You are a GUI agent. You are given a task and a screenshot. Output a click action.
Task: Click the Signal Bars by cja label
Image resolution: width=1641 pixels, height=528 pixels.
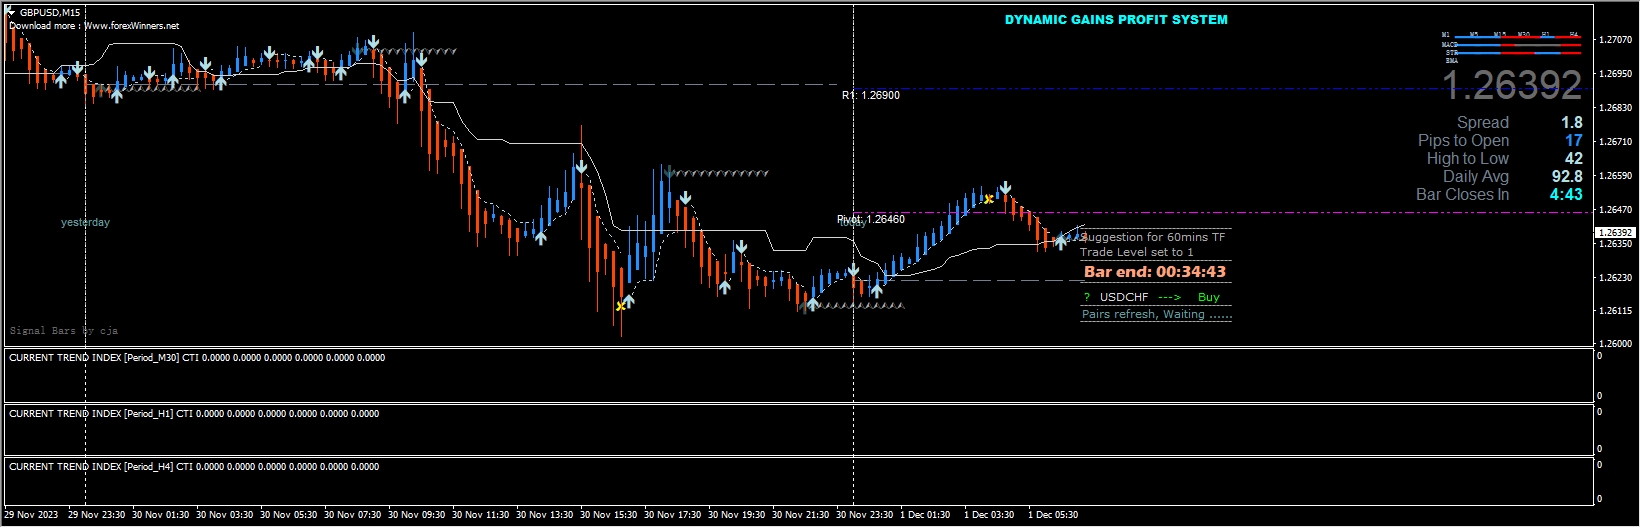coord(64,330)
